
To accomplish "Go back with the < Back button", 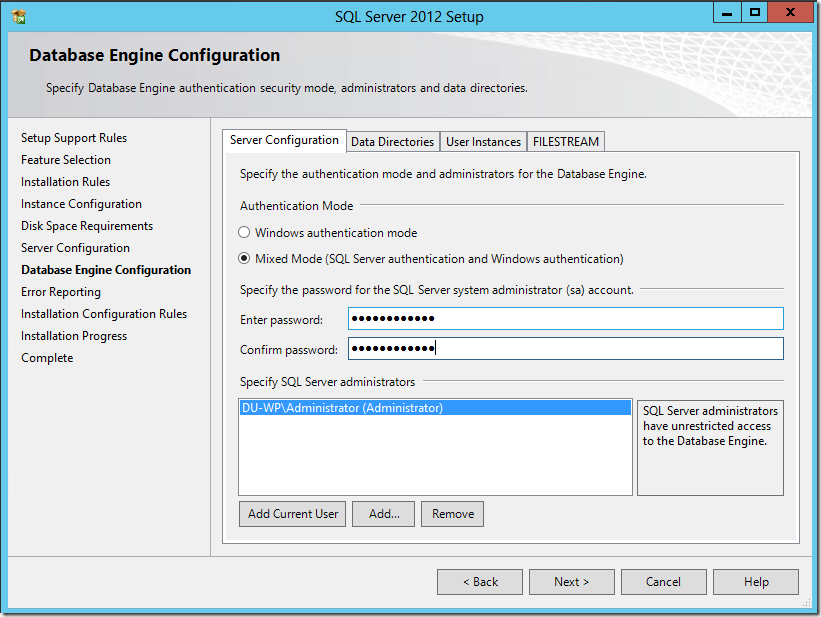I will 480,582.
